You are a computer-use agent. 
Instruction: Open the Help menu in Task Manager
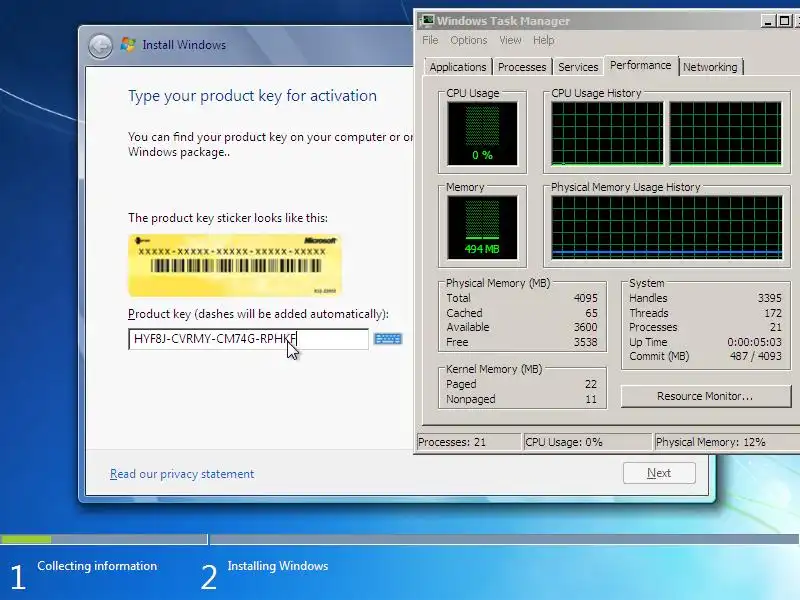543,40
